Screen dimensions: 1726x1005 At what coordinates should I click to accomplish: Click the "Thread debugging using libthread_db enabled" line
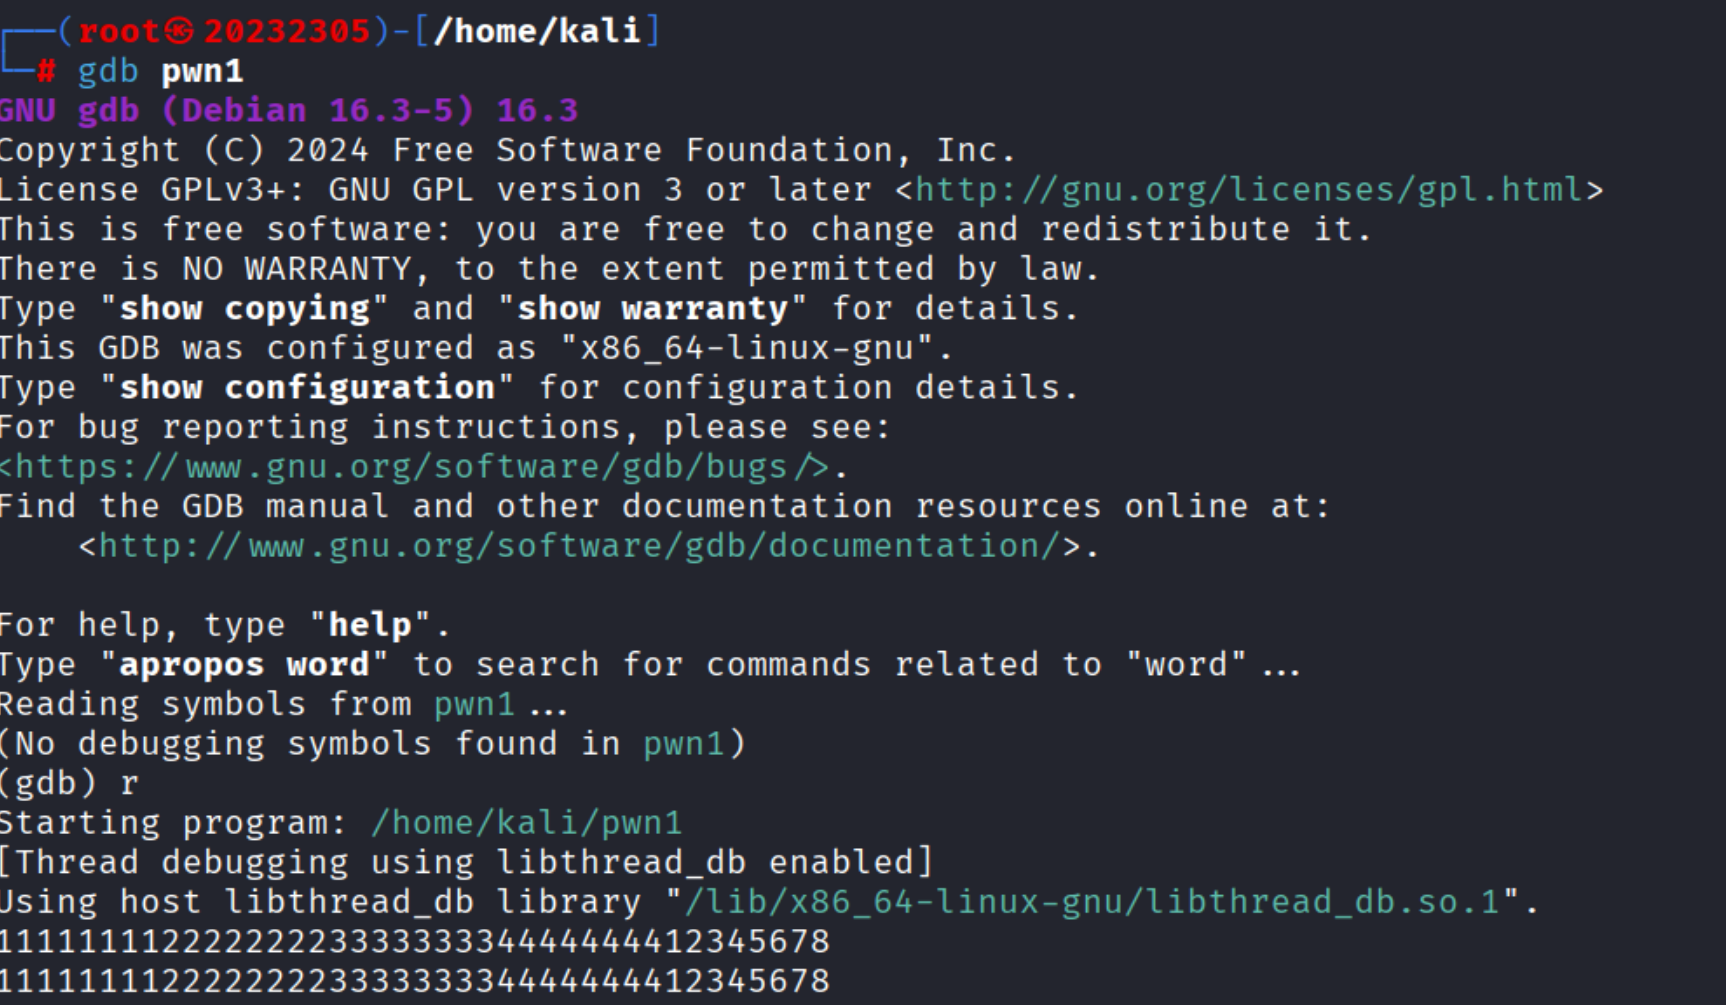[466, 863]
